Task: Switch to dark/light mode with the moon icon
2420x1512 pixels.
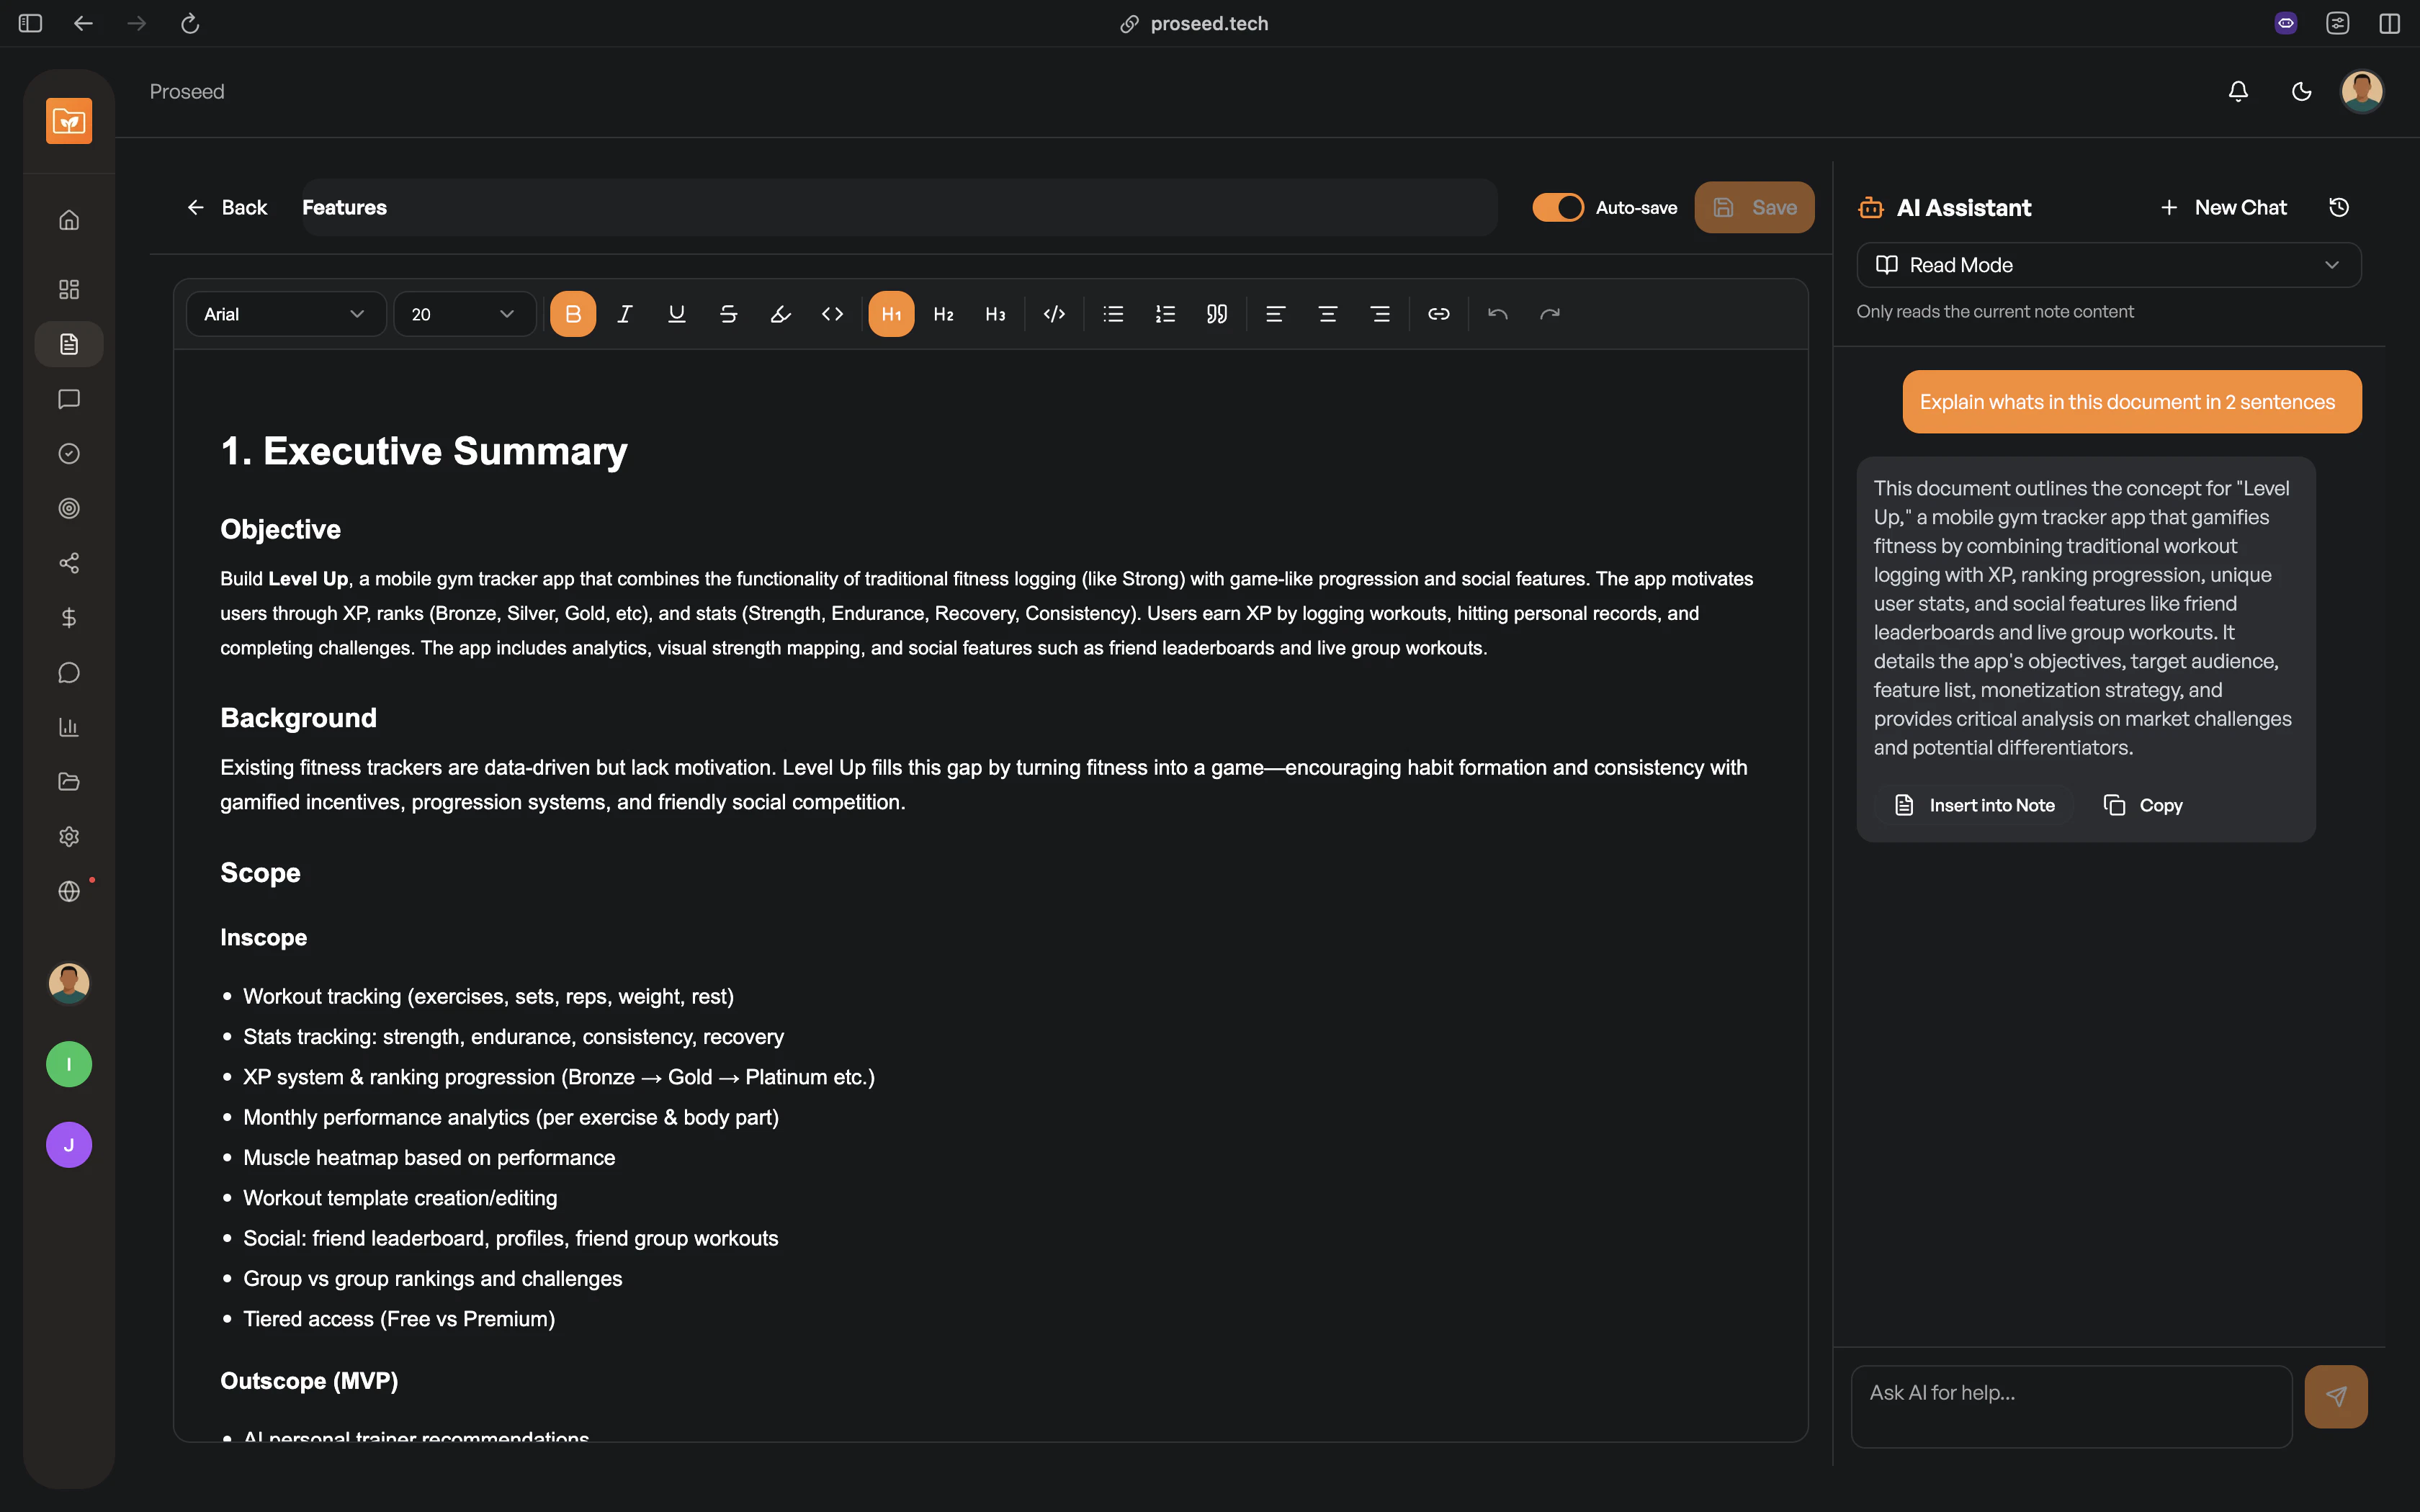Action: click(2301, 91)
